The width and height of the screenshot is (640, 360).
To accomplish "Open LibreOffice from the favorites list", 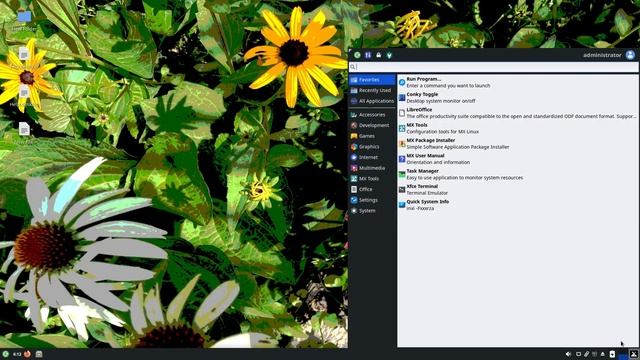I will pyautogui.click(x=518, y=113).
